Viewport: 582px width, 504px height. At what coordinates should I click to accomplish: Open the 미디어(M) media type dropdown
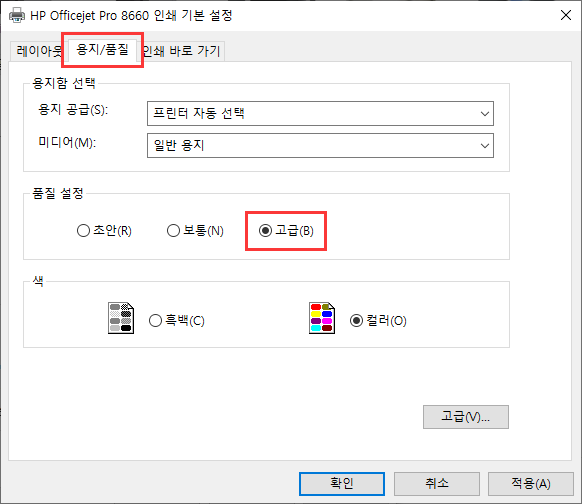(320, 145)
